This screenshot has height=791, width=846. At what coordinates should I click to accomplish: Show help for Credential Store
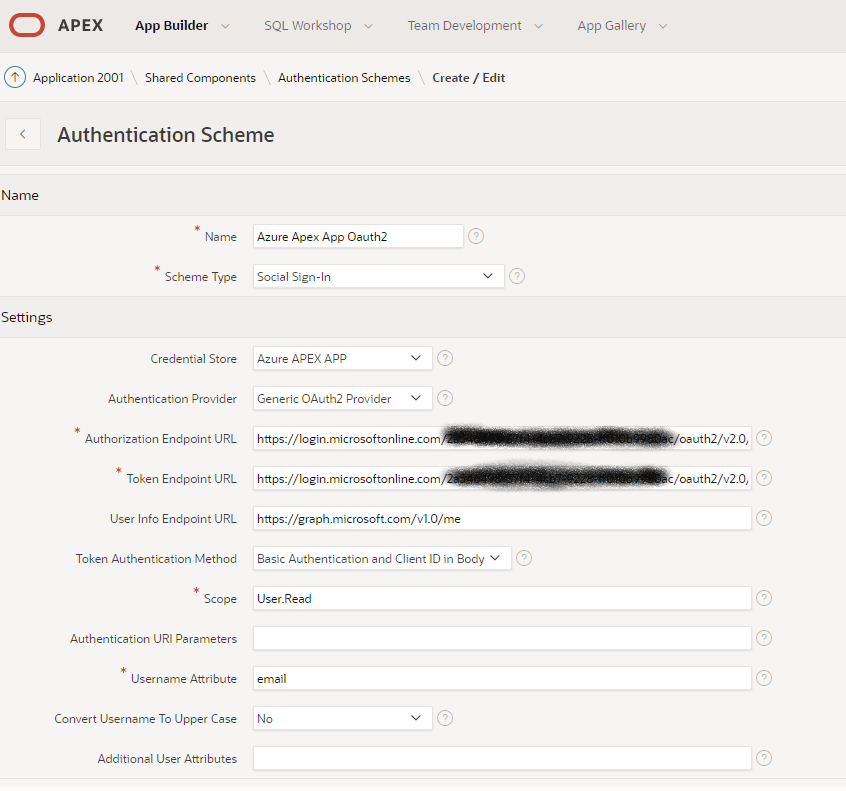point(445,358)
